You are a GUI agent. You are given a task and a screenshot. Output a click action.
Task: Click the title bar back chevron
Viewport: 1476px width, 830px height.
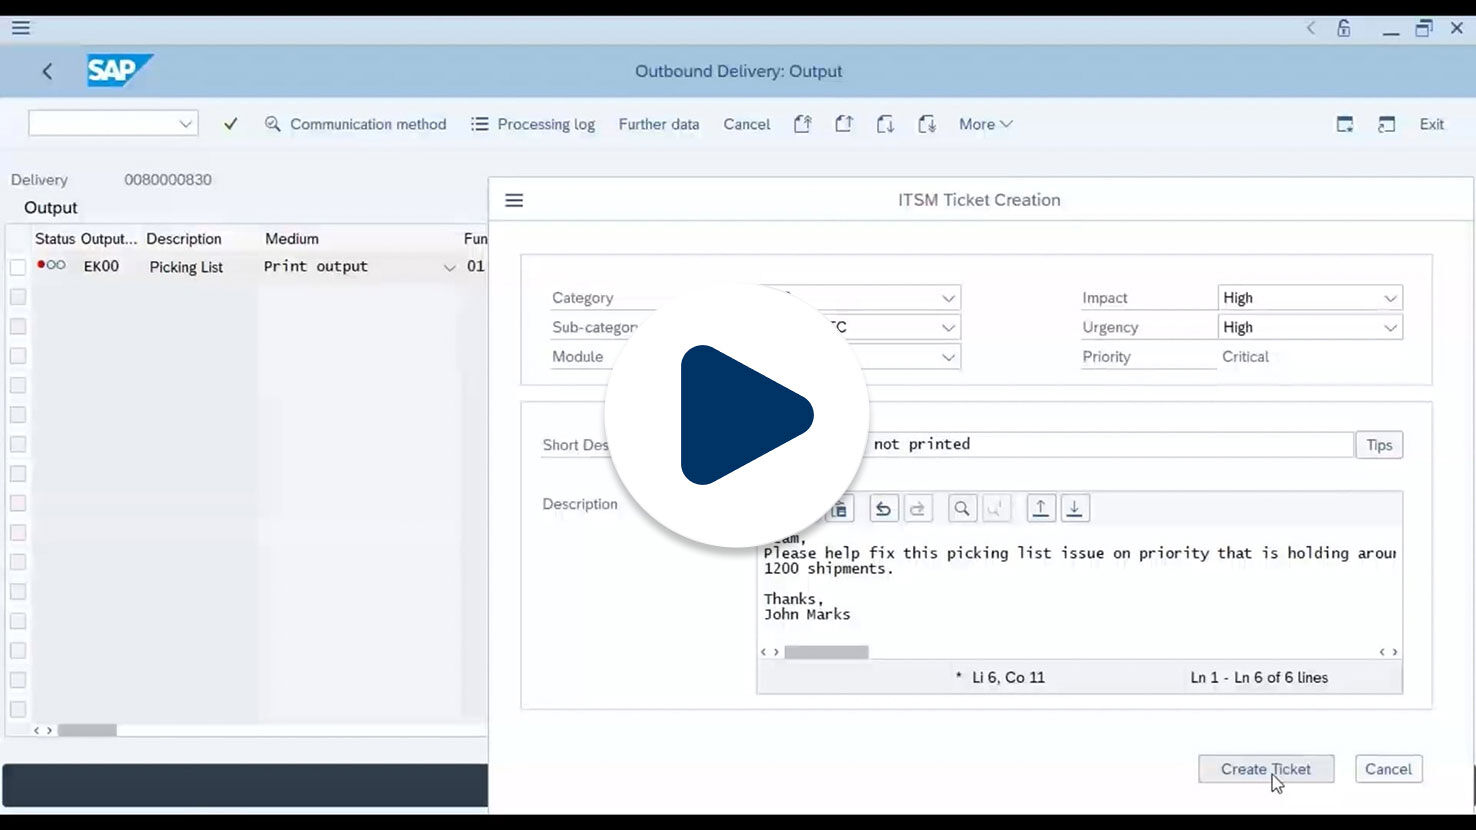(1311, 28)
